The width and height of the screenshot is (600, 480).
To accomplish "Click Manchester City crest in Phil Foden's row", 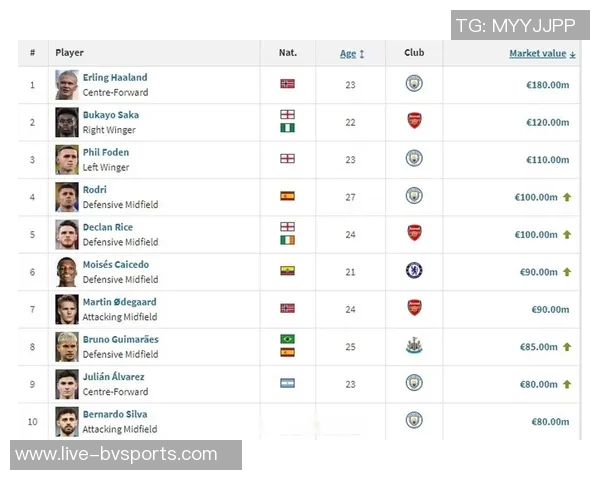I will (x=414, y=159).
